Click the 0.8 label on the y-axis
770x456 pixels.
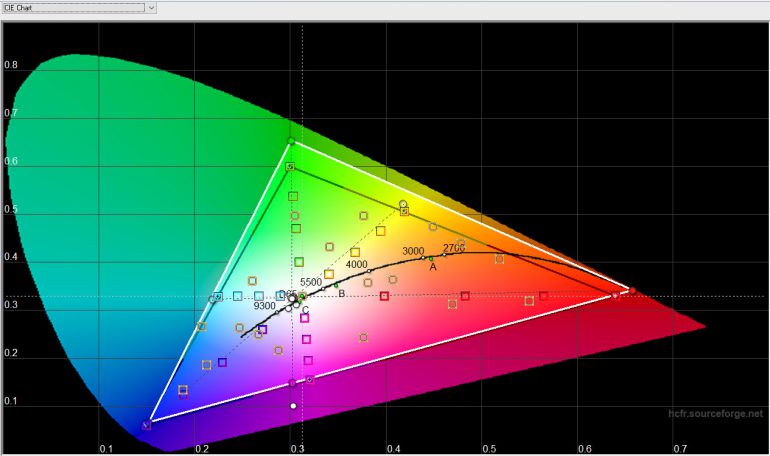10,65
